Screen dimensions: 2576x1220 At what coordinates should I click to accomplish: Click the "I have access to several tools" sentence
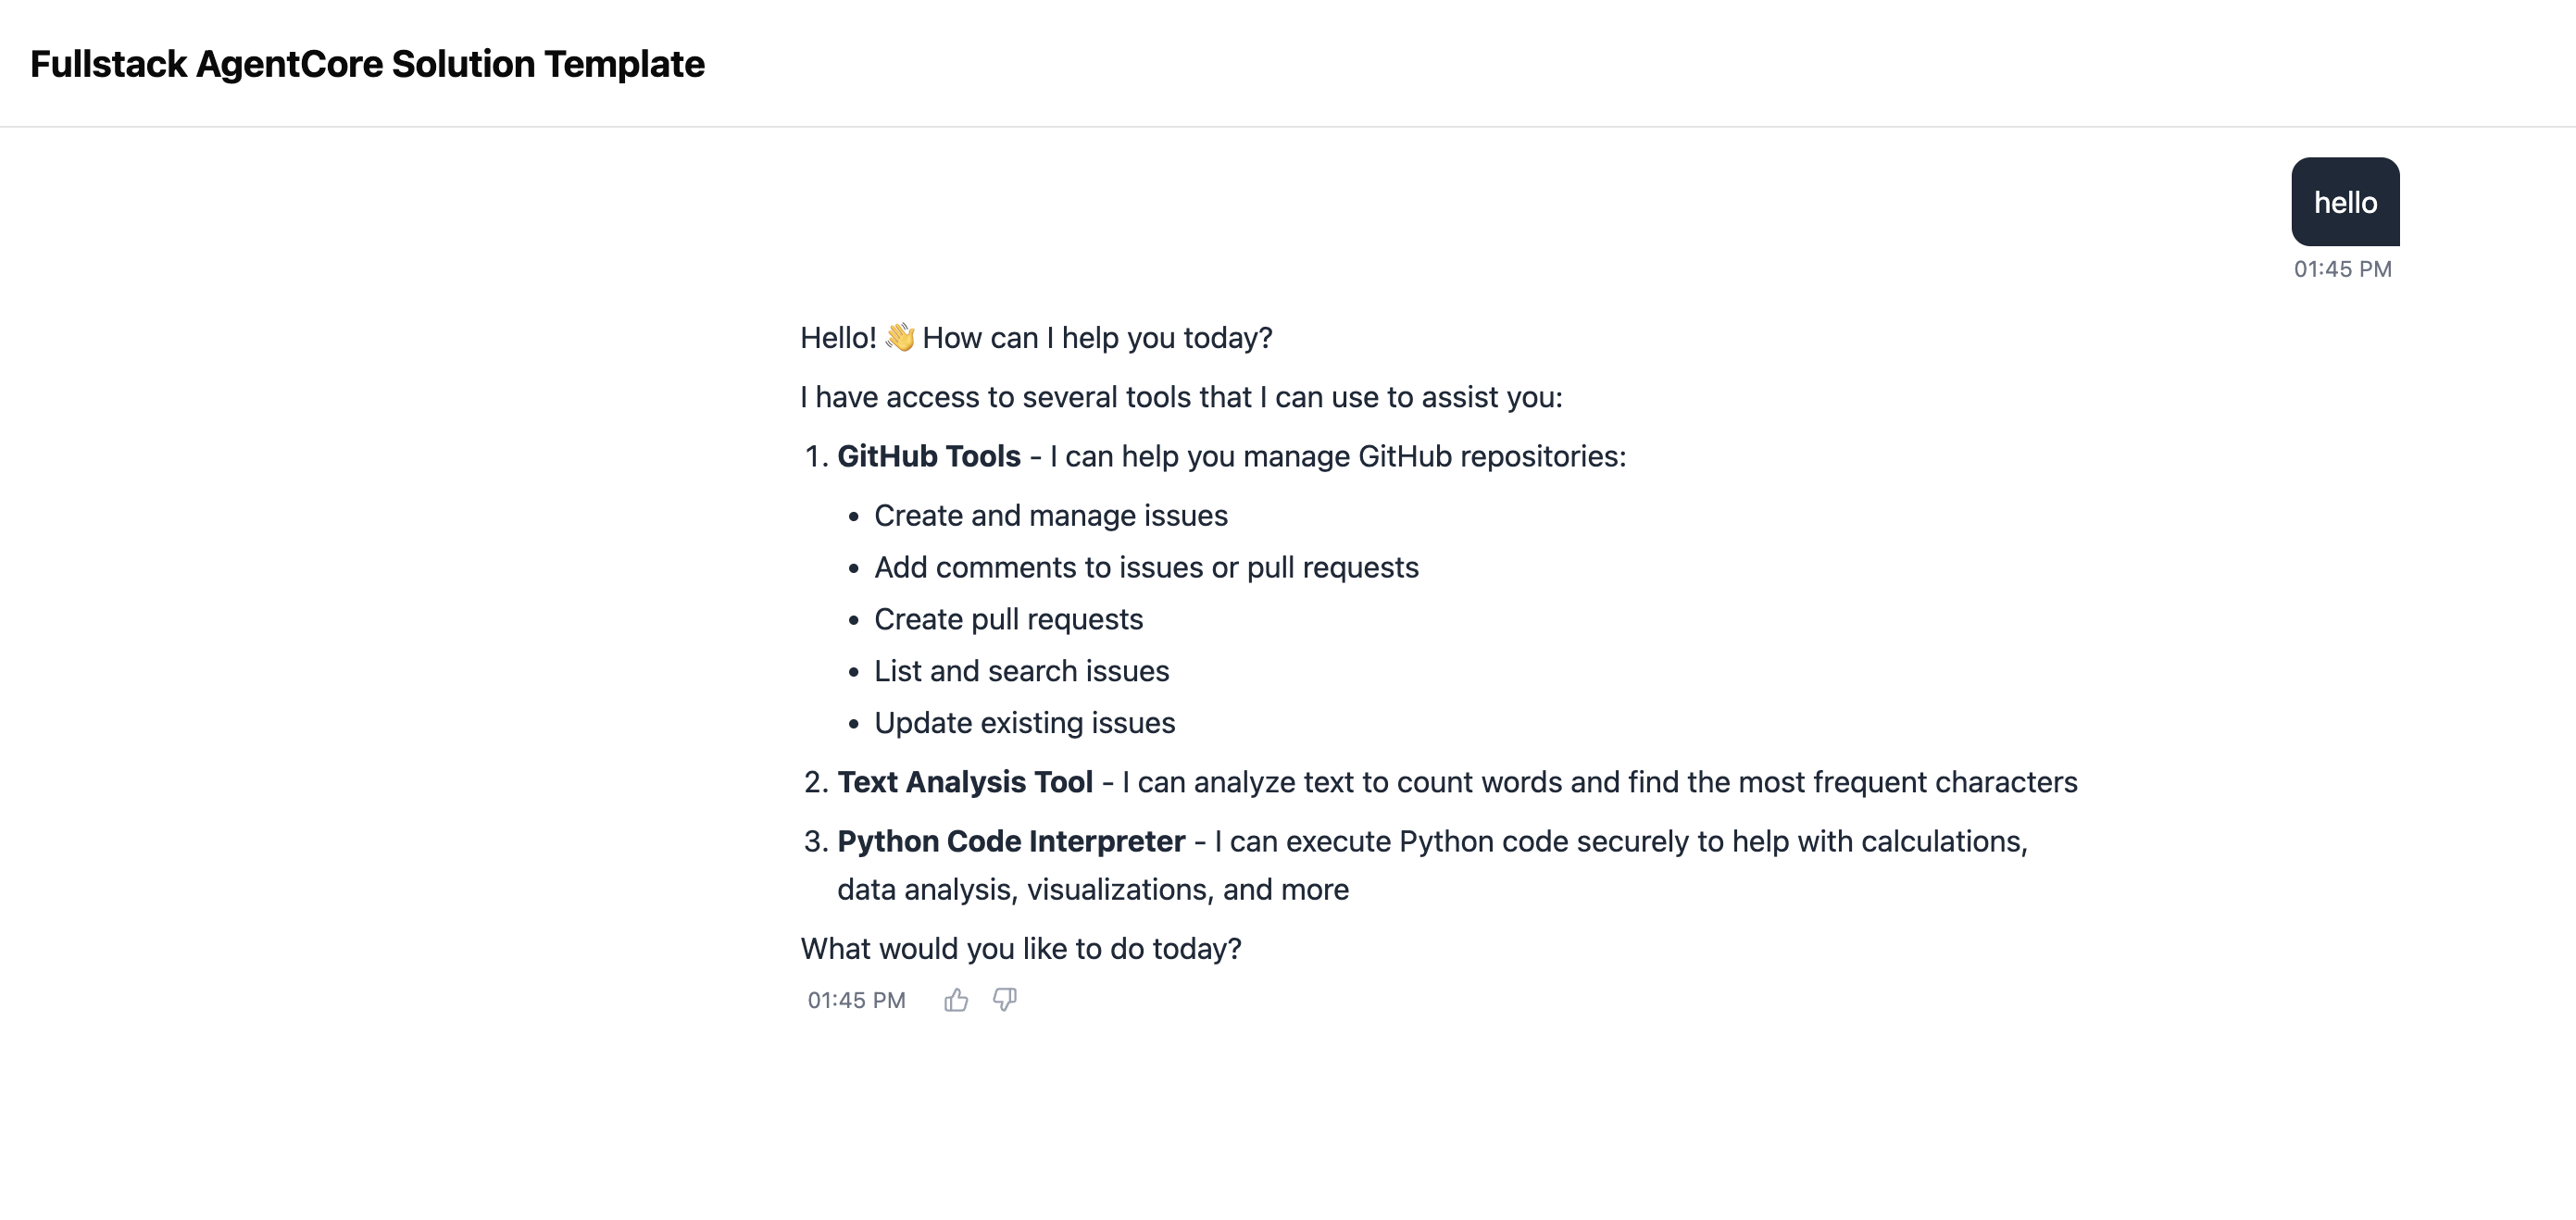pos(1180,397)
